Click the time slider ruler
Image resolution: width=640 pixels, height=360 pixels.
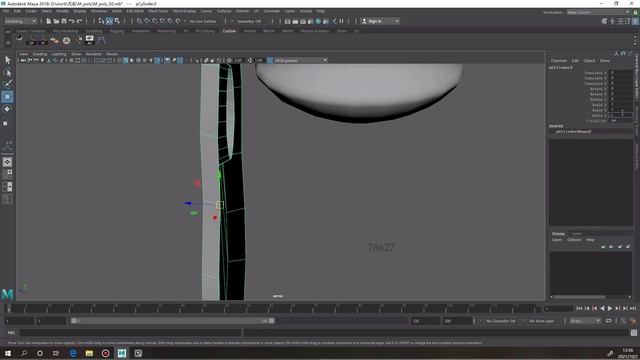pyautogui.click(x=273, y=308)
